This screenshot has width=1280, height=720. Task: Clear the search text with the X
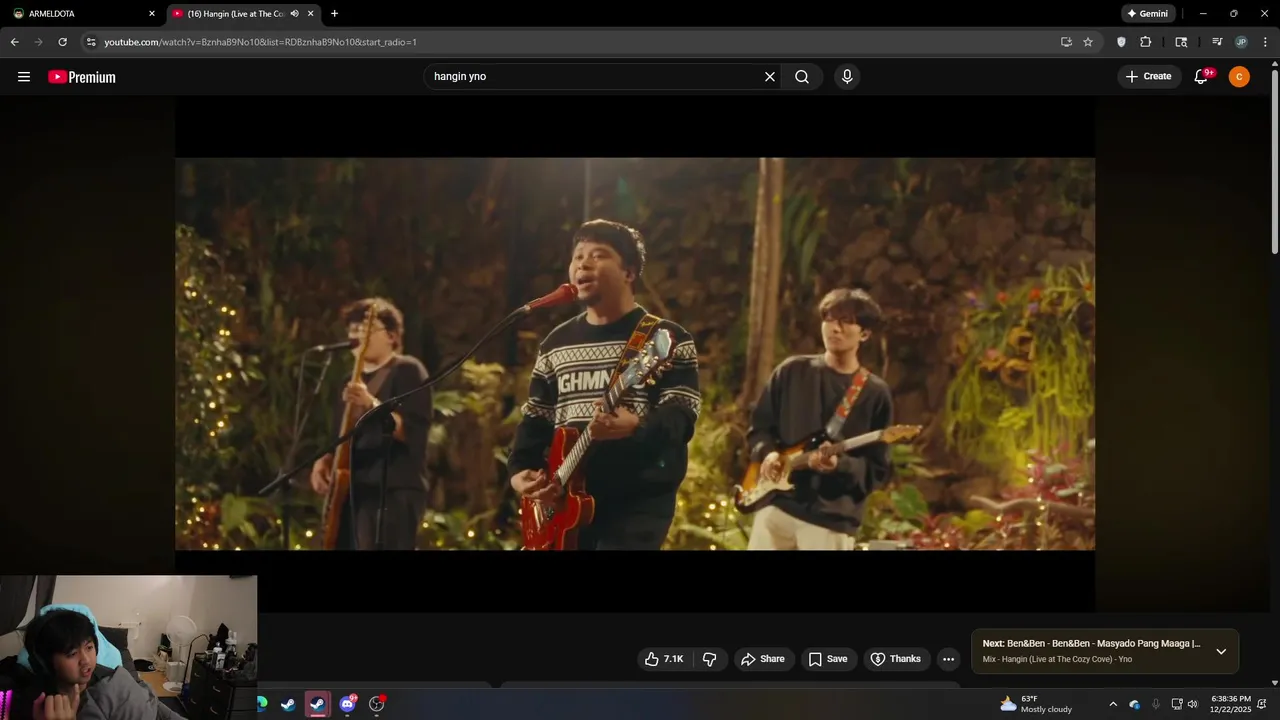pos(770,77)
